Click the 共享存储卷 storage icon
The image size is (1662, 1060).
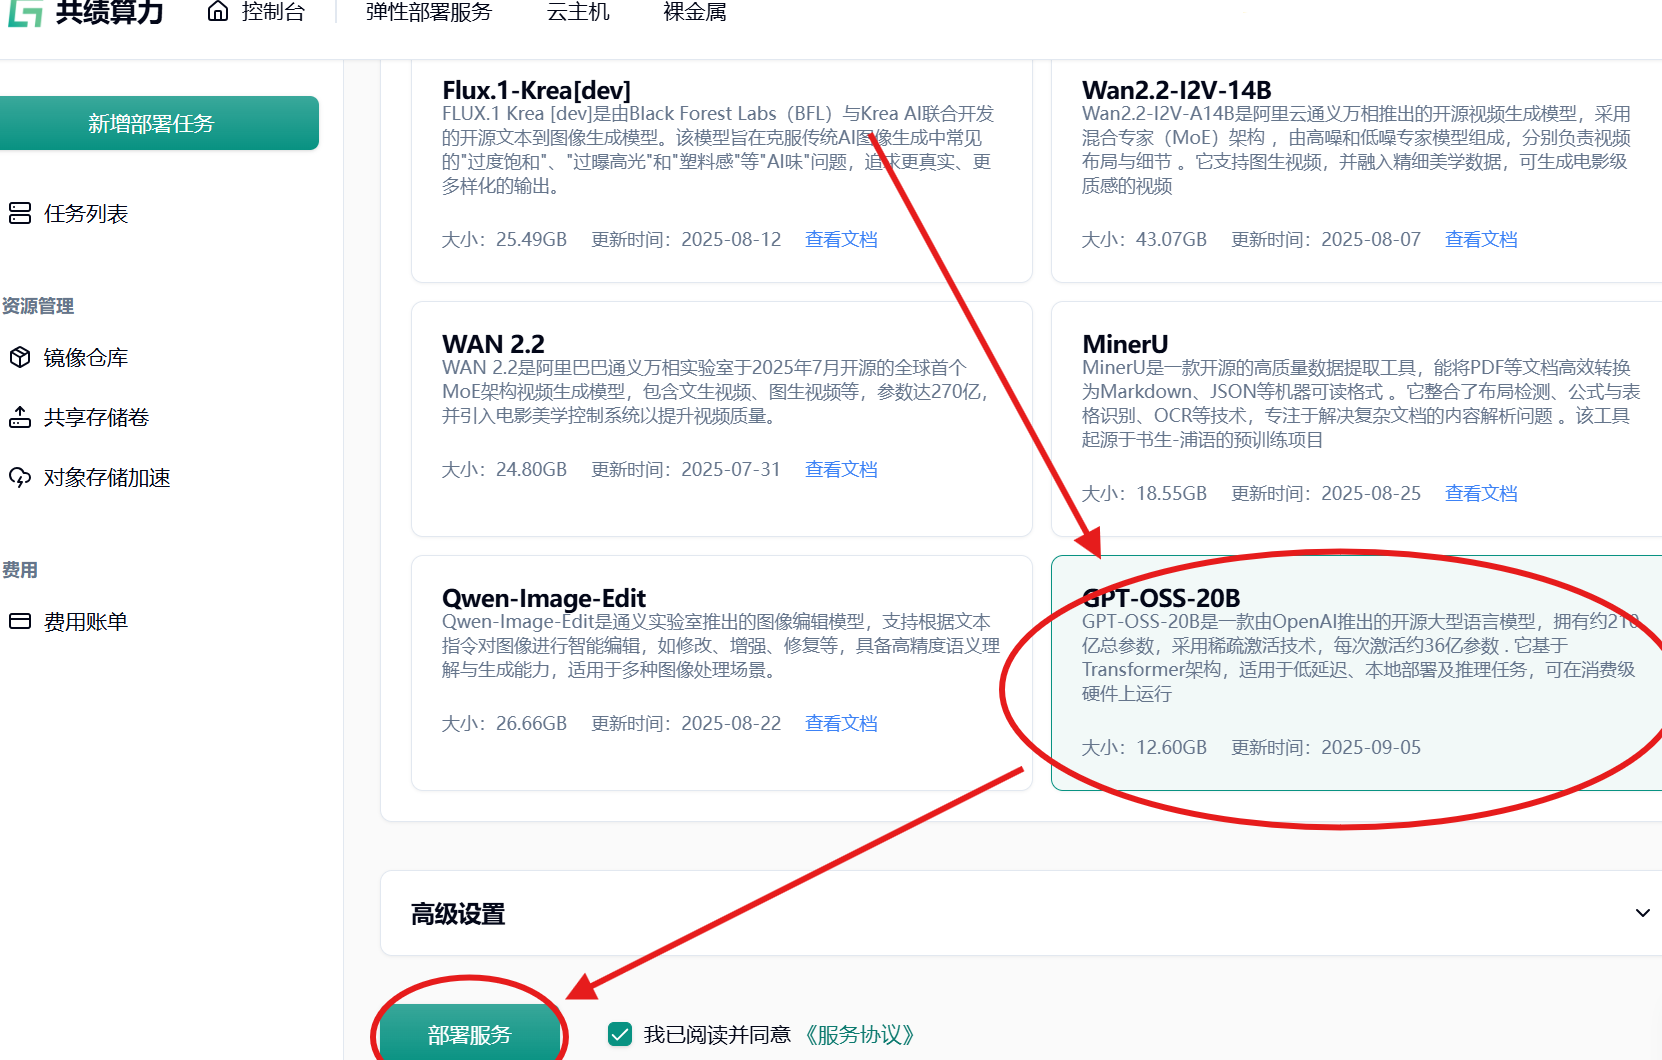pos(20,417)
